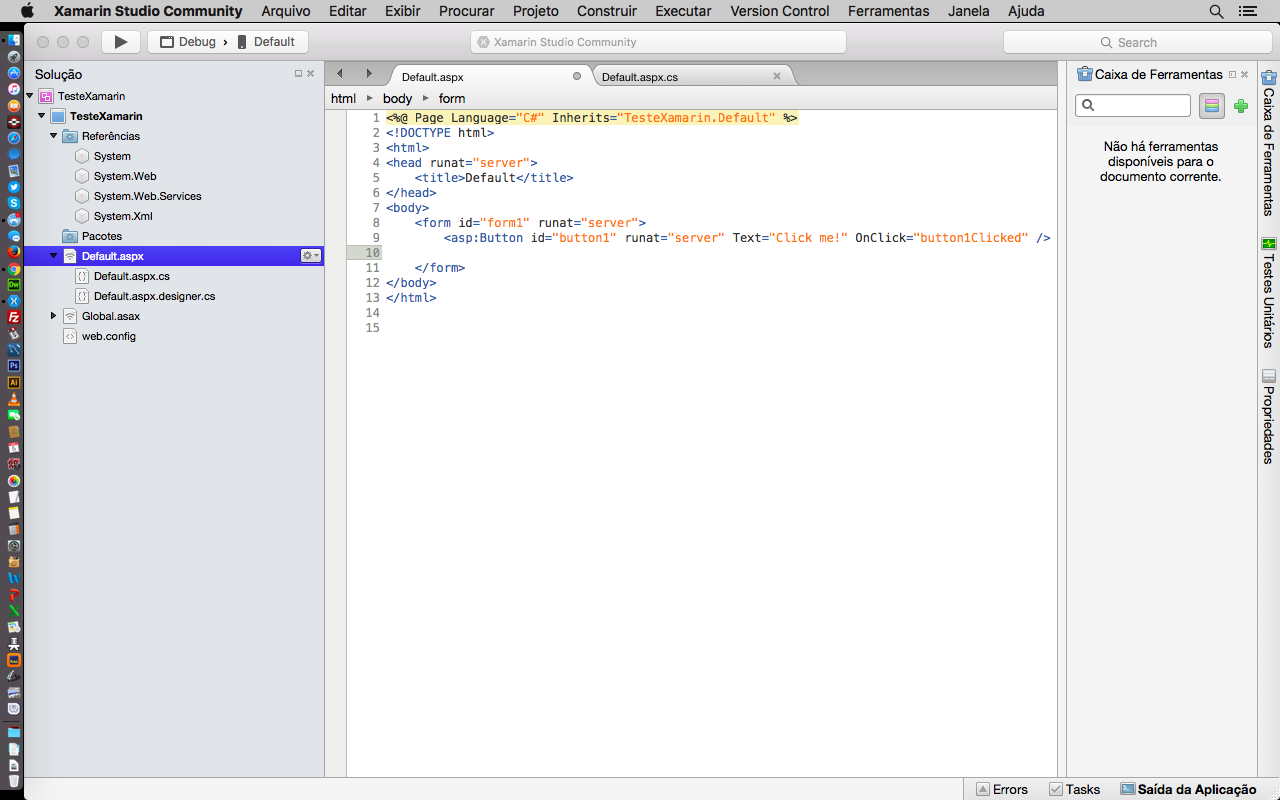
Task: Open Finder from the dock
Action: coord(14,40)
